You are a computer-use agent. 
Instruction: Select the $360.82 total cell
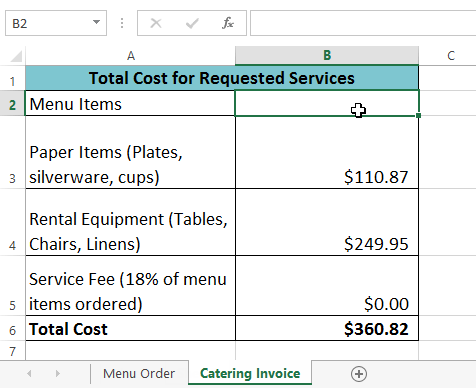pos(327,328)
